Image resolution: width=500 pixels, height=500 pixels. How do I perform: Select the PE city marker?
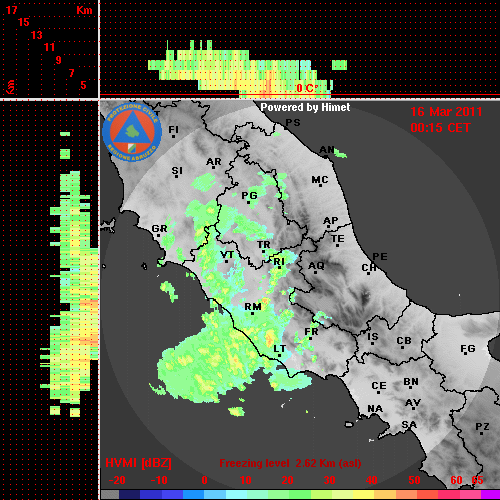point(380,257)
